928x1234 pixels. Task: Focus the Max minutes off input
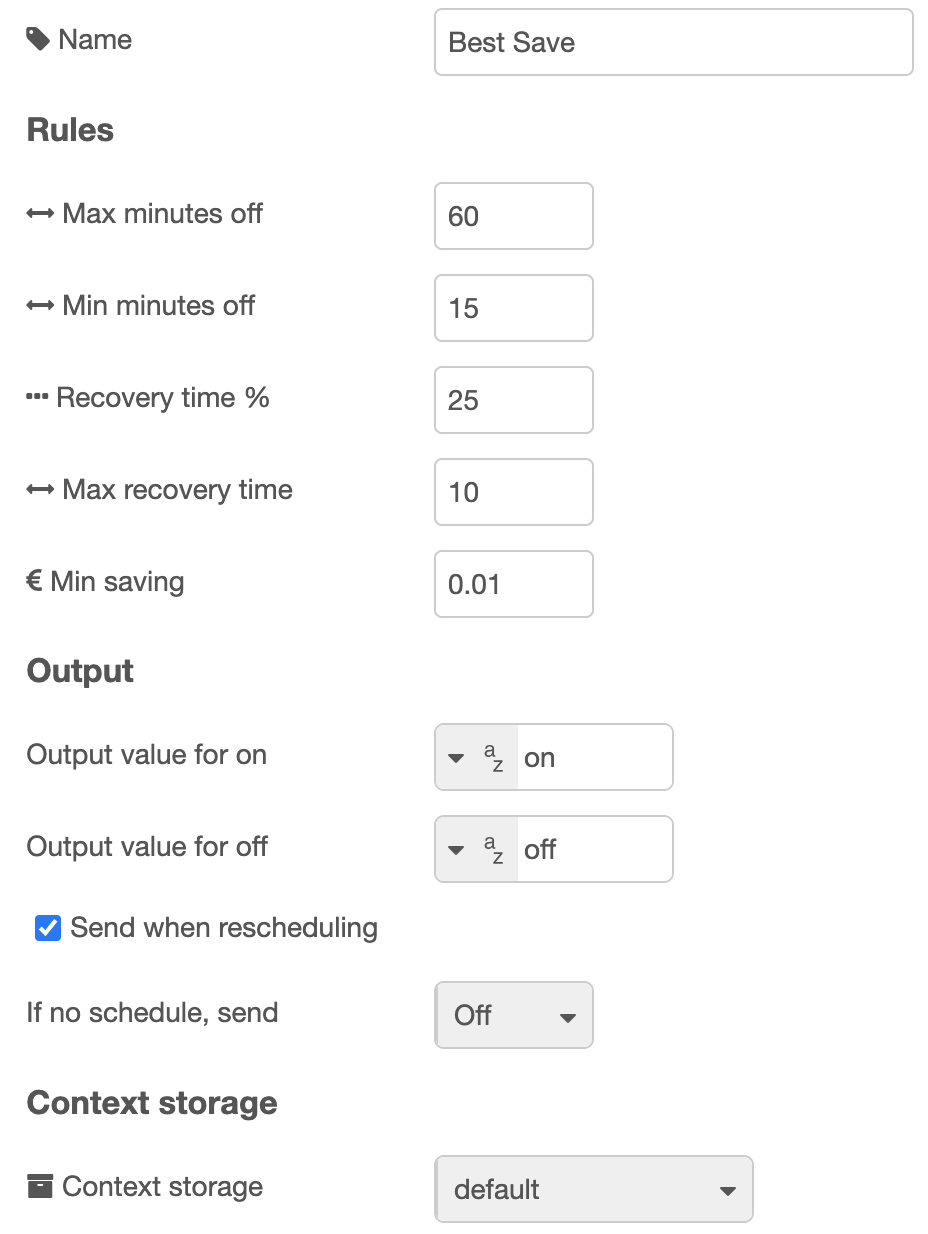[x=513, y=216]
